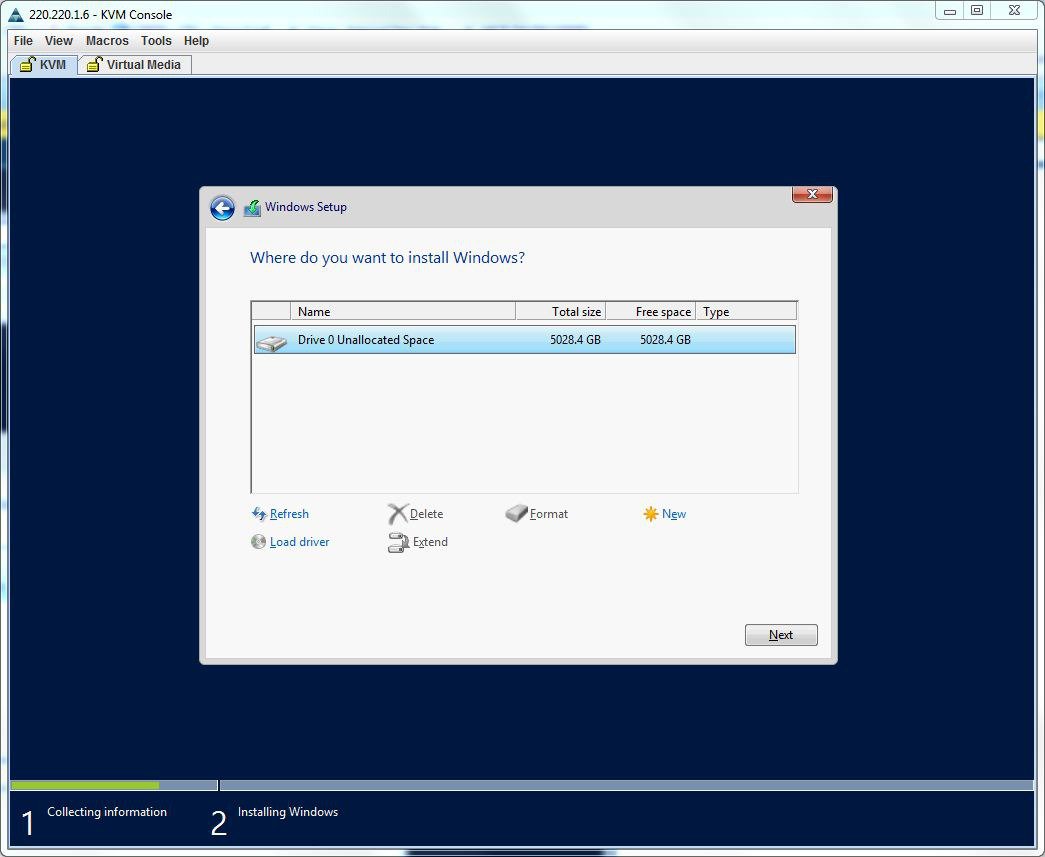Open the File menu
Image resolution: width=1045 pixels, height=857 pixels.
[x=23, y=41]
